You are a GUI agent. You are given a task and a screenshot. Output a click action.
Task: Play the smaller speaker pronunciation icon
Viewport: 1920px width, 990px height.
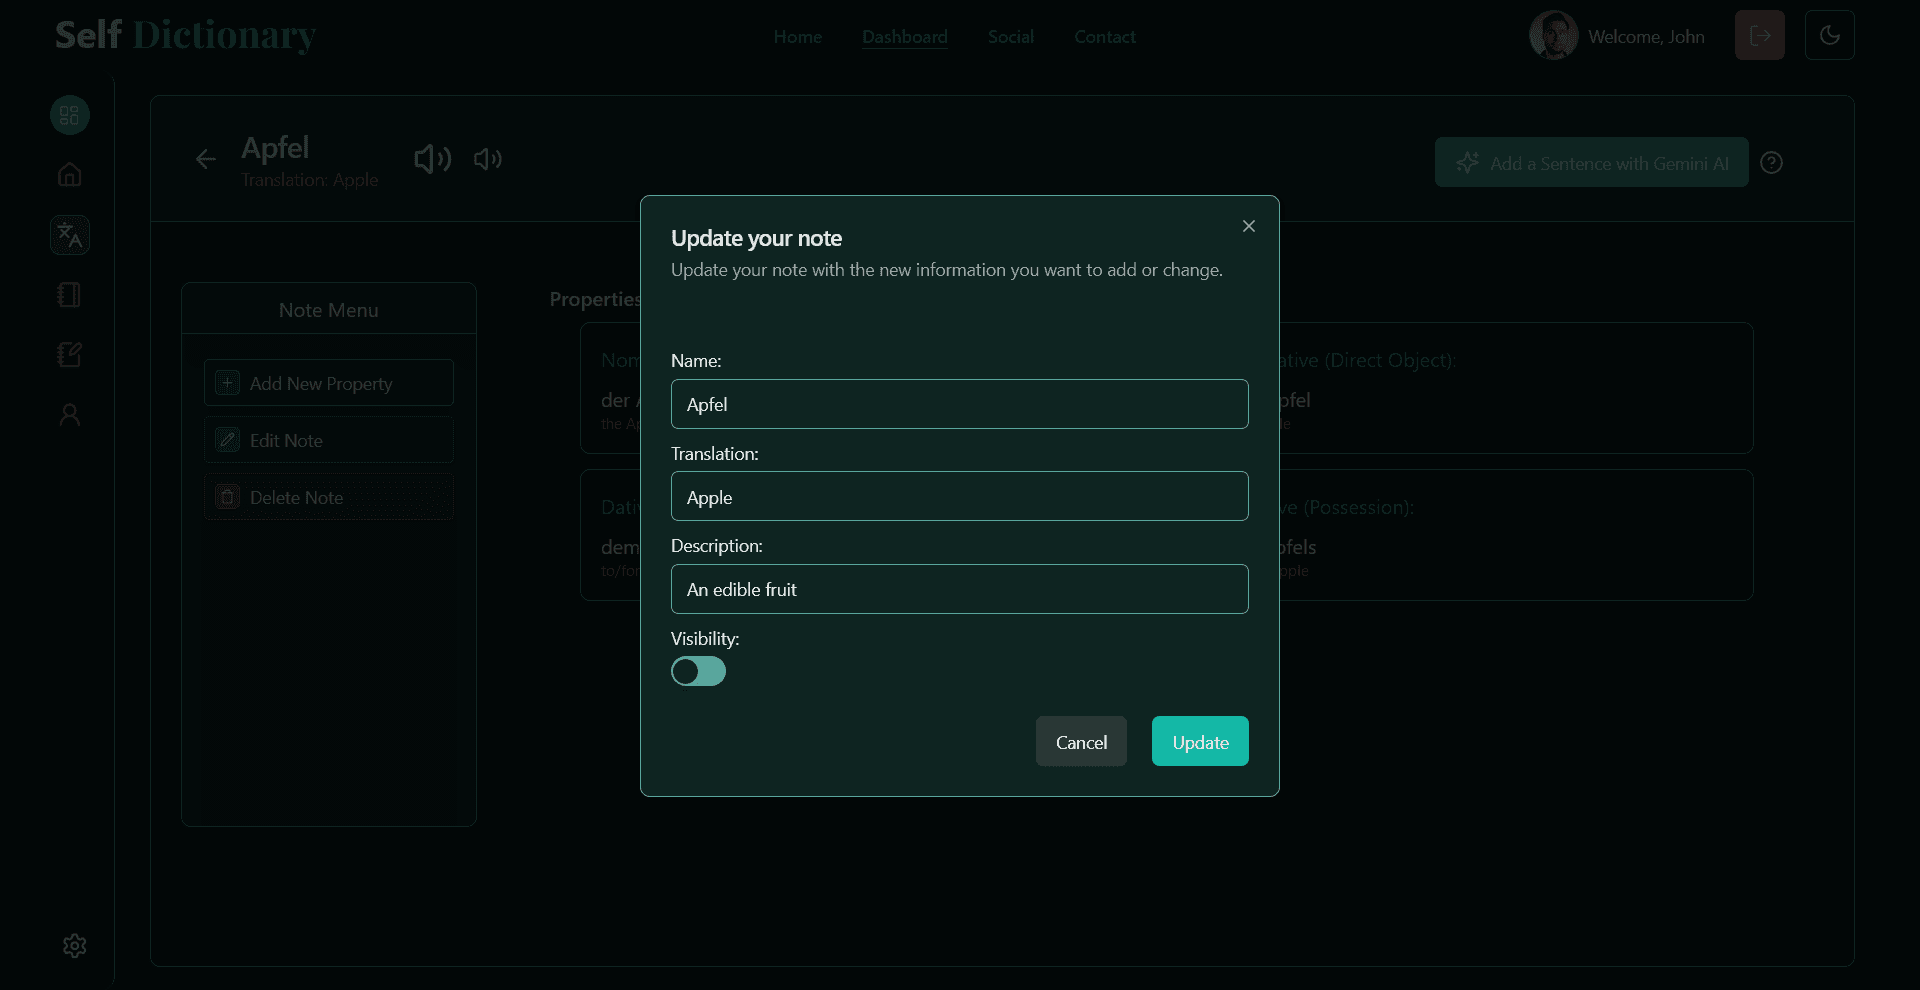(x=487, y=159)
